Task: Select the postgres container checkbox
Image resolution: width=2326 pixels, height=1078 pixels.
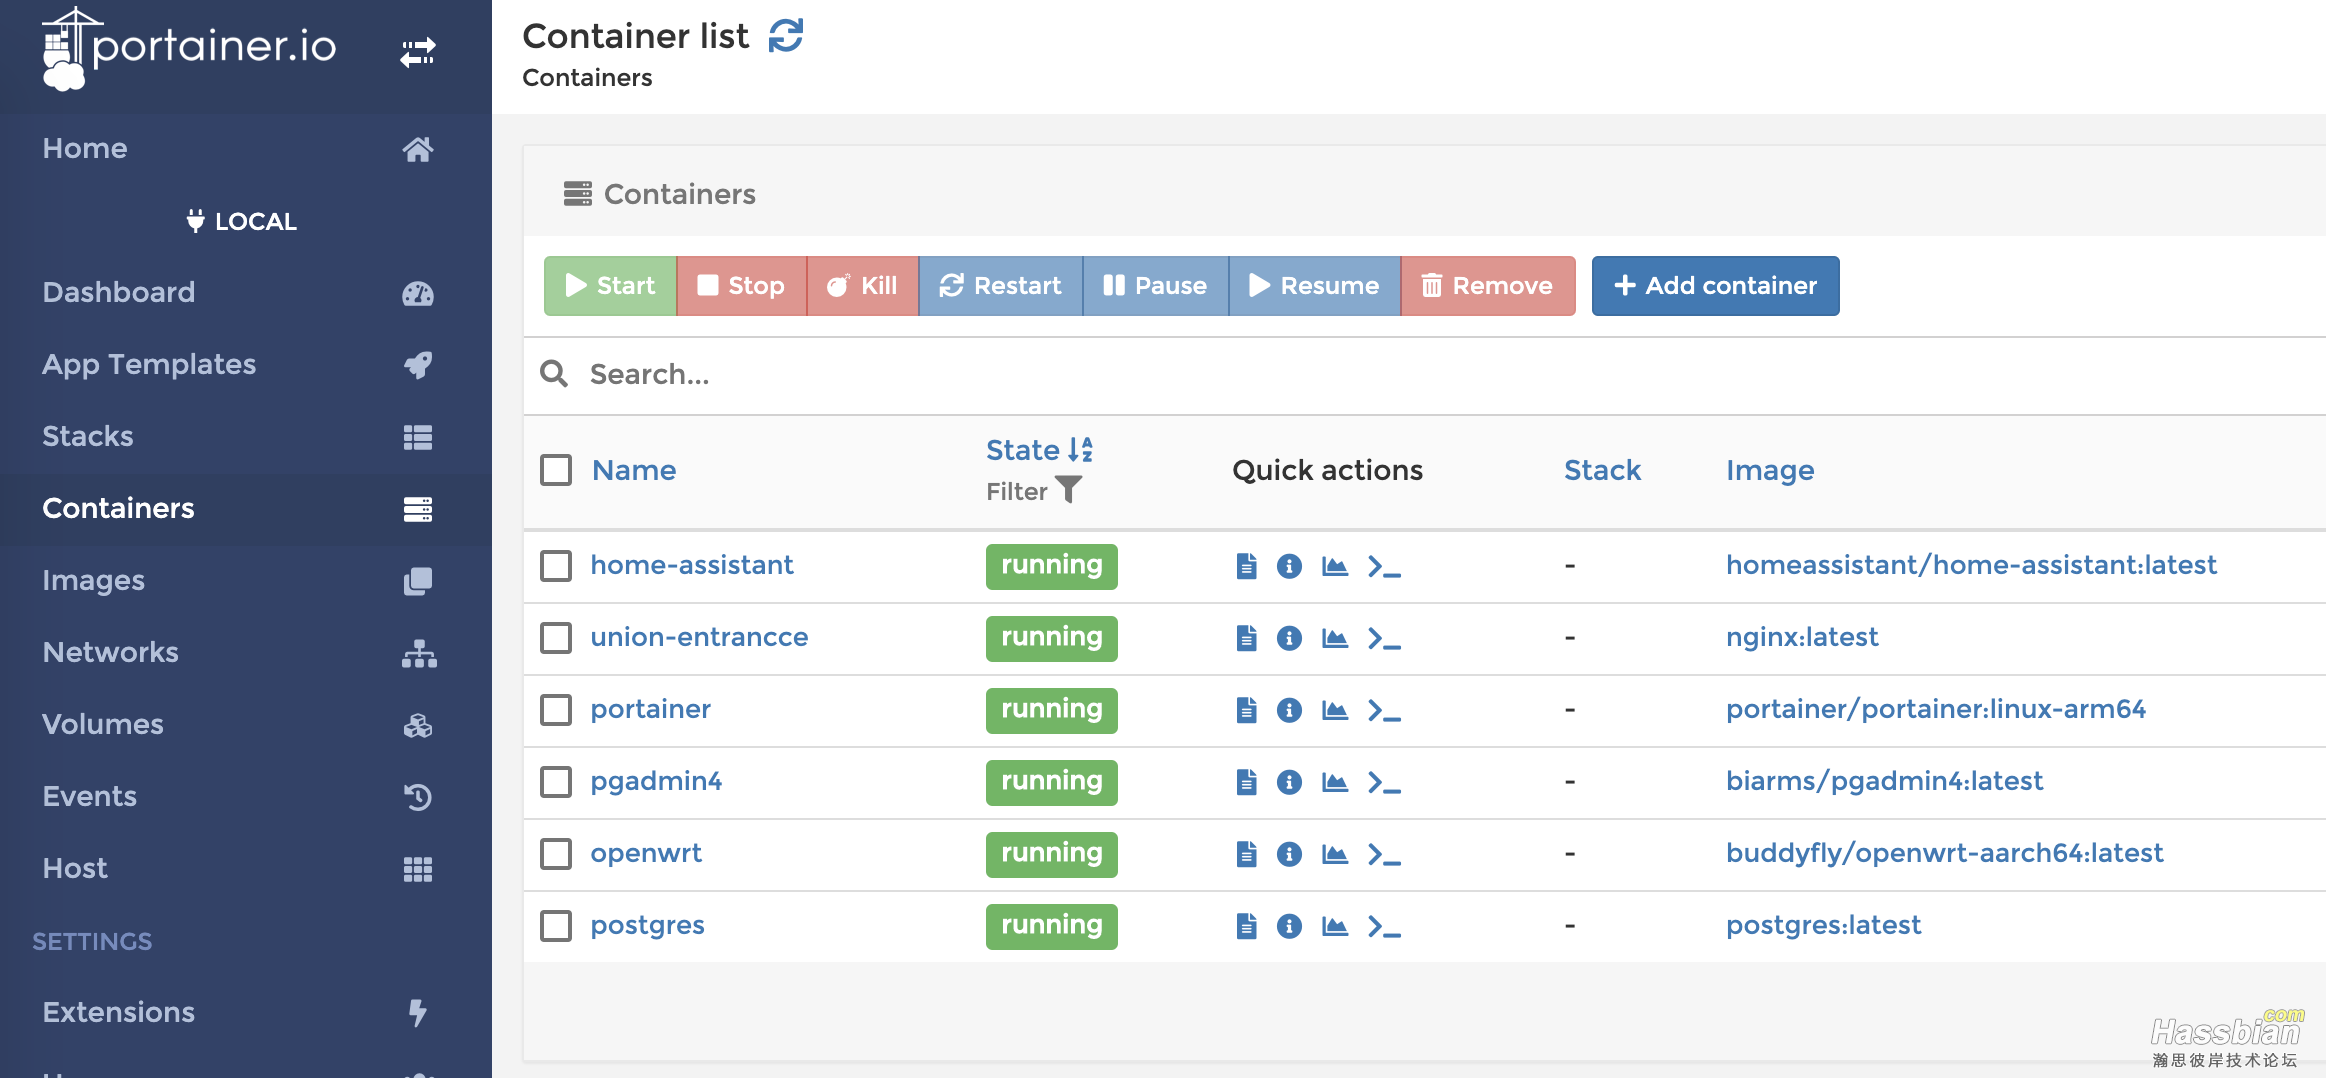Action: coord(556,926)
